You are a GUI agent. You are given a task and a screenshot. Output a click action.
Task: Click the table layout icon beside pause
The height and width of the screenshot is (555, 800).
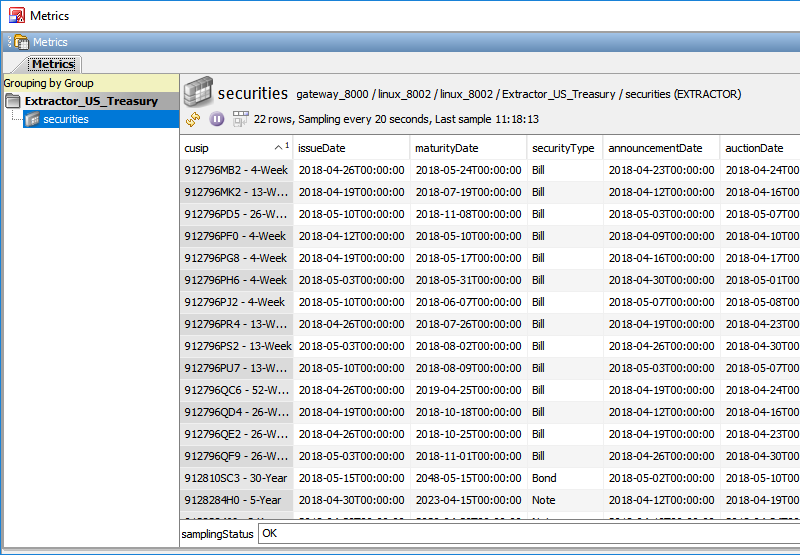(x=240, y=119)
